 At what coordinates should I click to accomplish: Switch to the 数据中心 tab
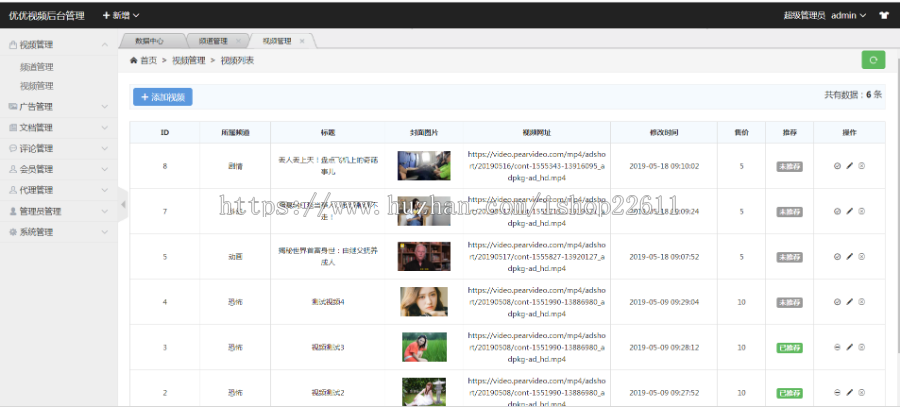point(149,41)
